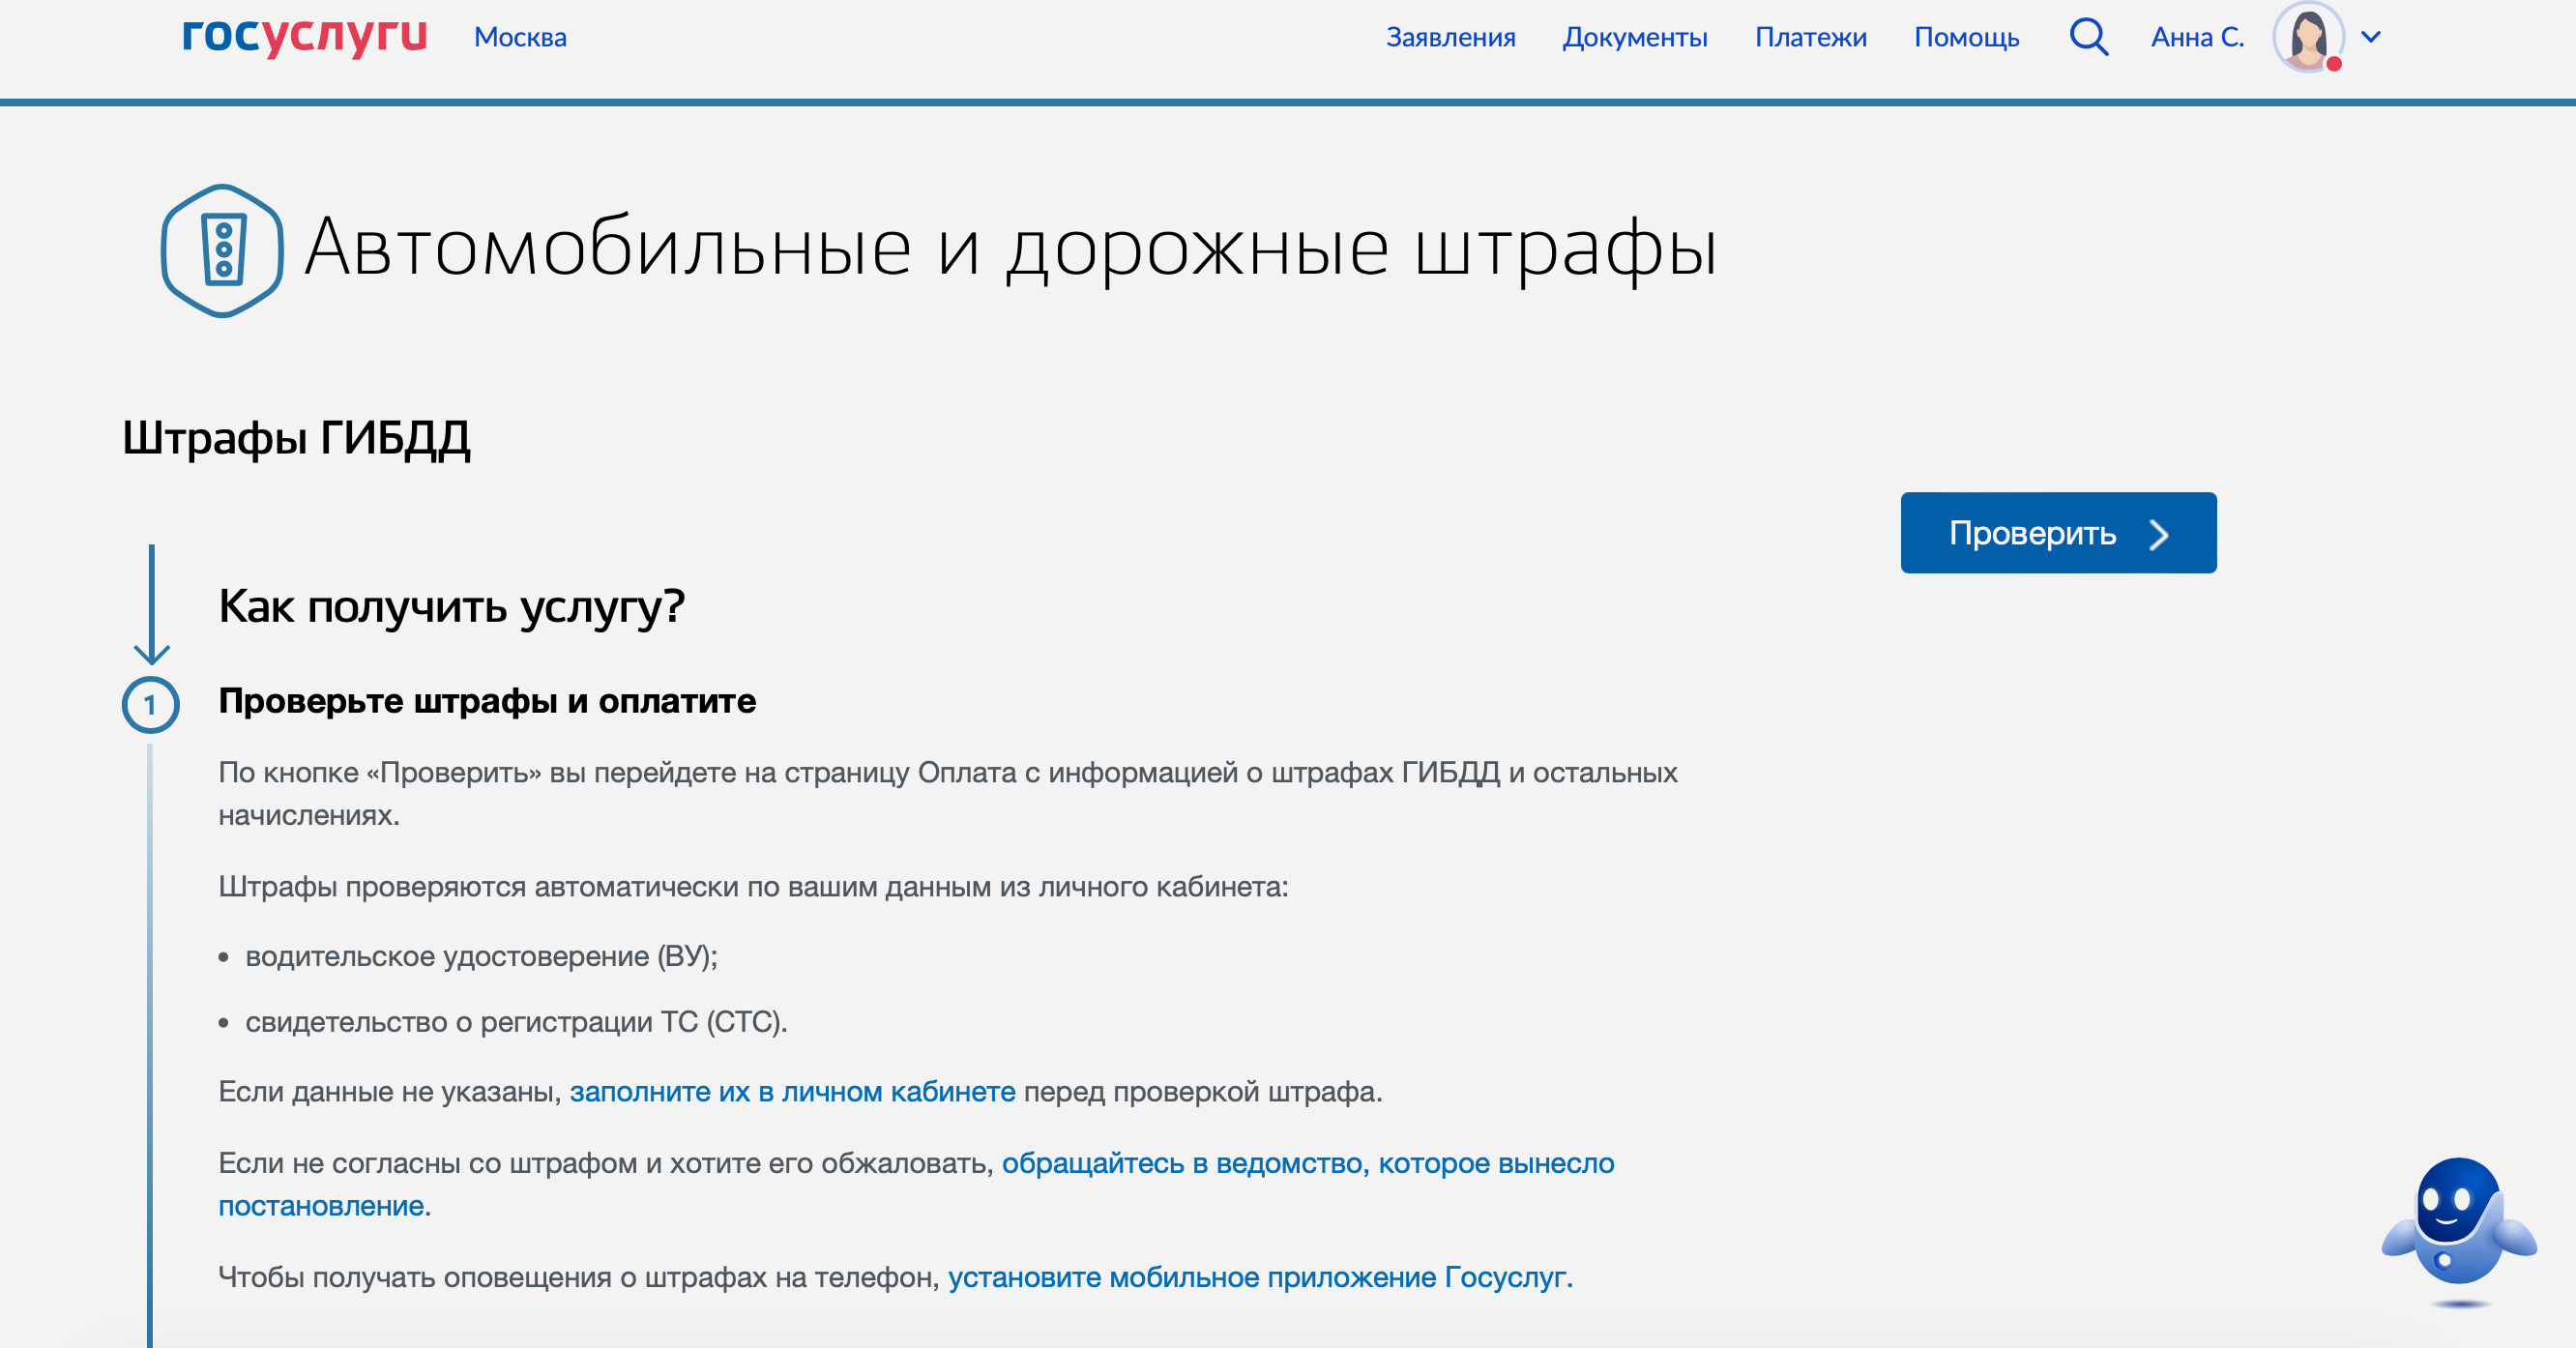Click the Госуслуги logo
Viewport: 2576px width, 1348px height.
[304, 36]
